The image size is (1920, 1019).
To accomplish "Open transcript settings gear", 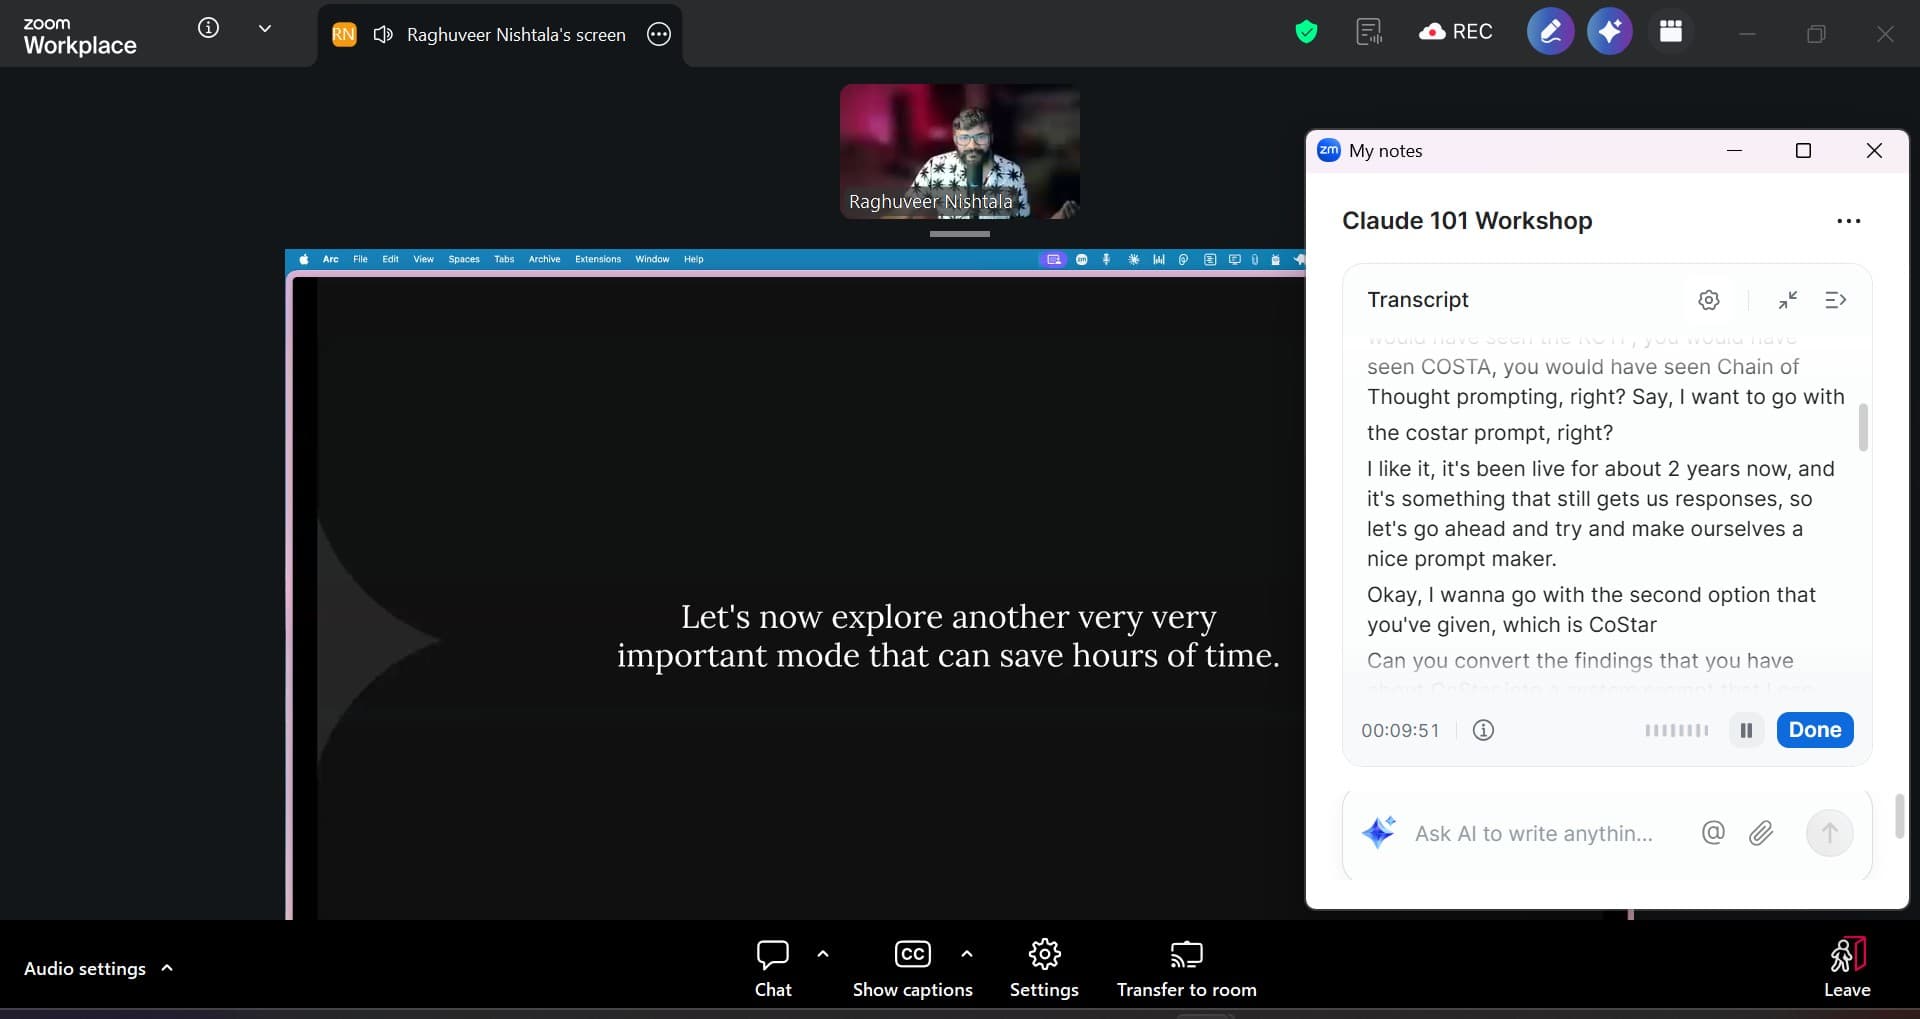I will pyautogui.click(x=1709, y=300).
